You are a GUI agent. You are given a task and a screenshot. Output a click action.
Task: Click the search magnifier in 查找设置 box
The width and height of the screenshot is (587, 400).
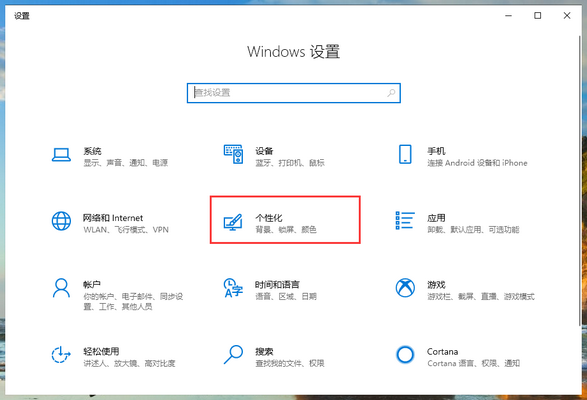click(x=391, y=93)
